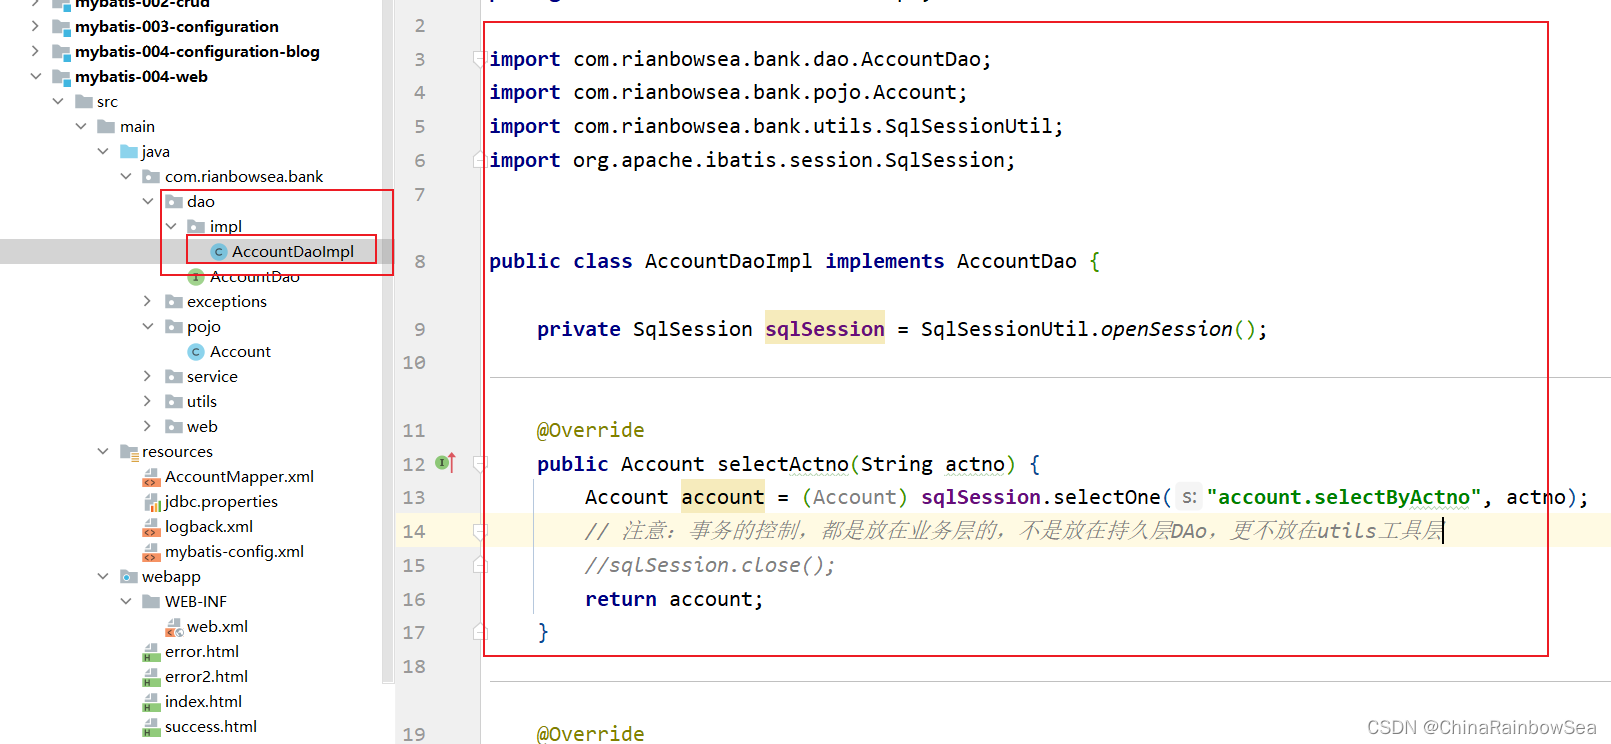The image size is (1611, 744).
Task: Click openSession method call on line 9
Action: 1166,330
